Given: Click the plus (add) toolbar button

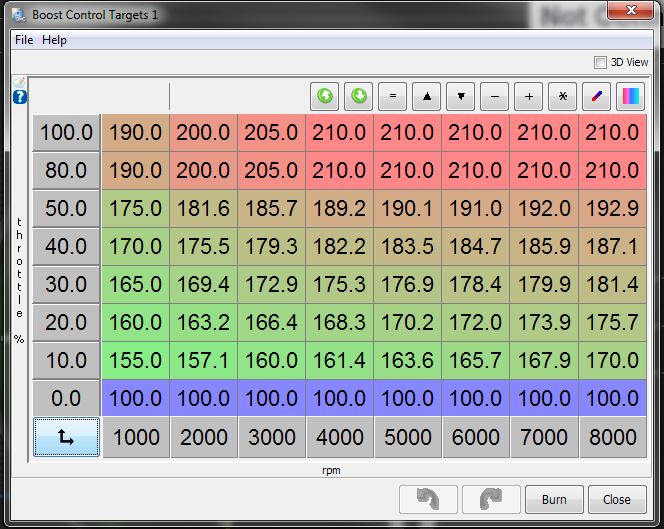Looking at the screenshot, I should point(529,97).
